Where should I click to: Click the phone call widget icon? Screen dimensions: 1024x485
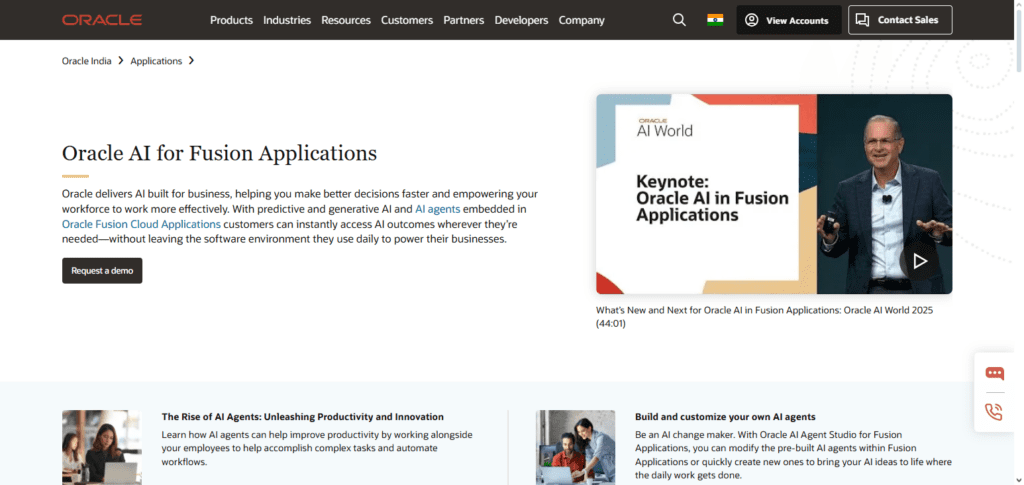click(995, 412)
